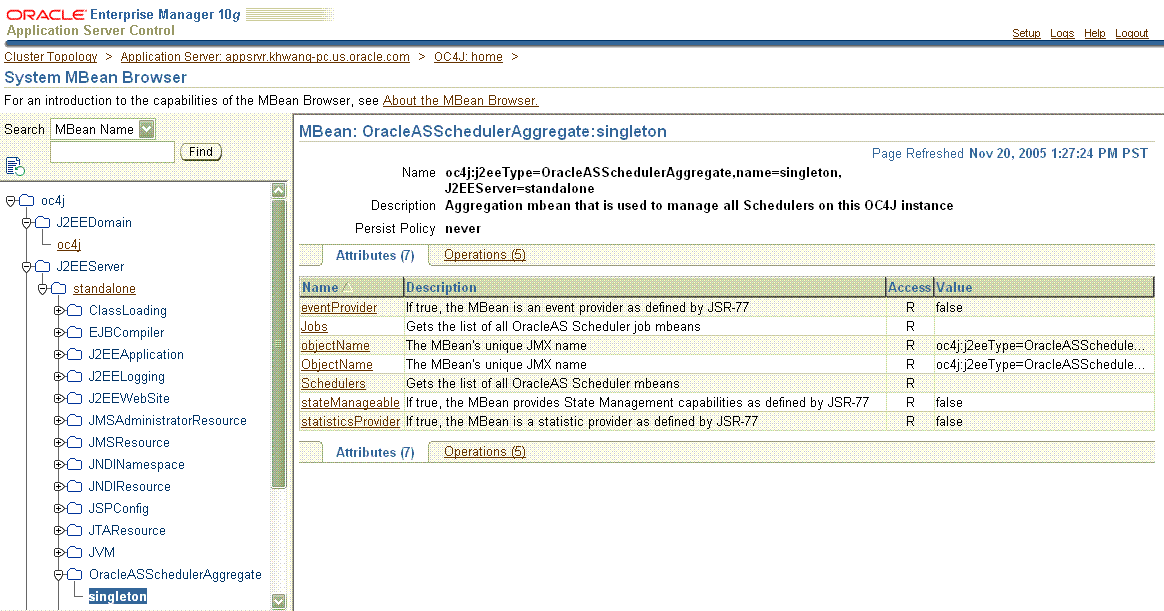Collapse the J2EEDomain node

(x=27, y=222)
